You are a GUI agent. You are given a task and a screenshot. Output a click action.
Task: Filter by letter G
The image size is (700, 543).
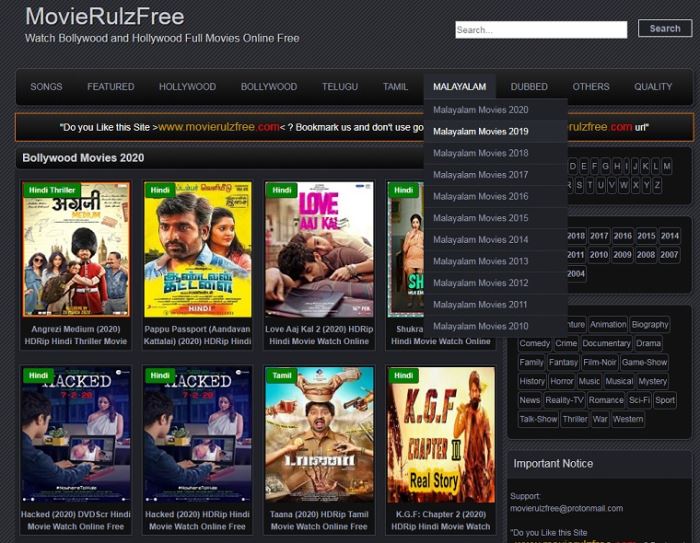[x=605, y=166]
